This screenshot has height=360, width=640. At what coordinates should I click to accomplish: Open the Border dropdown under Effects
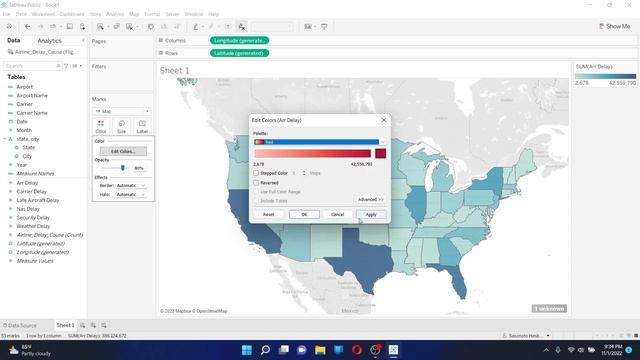131,186
